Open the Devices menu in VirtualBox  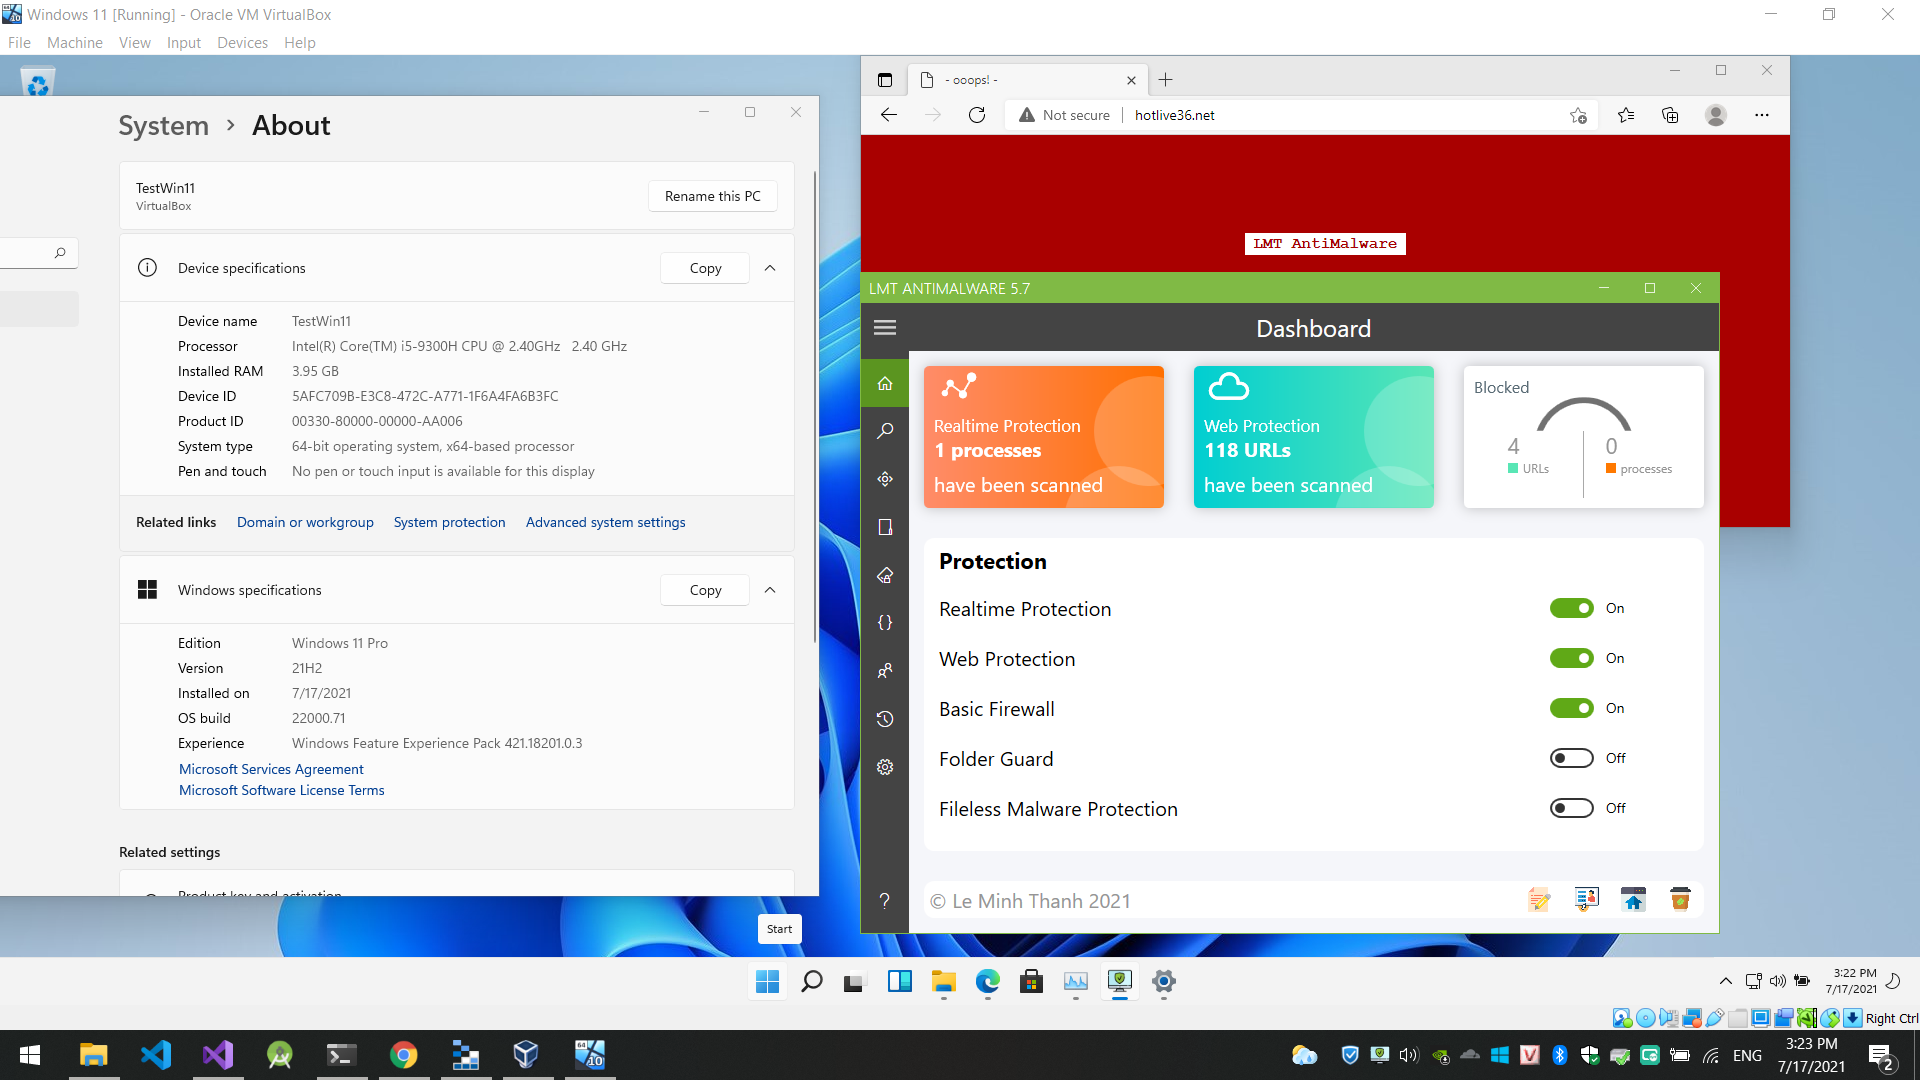tap(242, 43)
